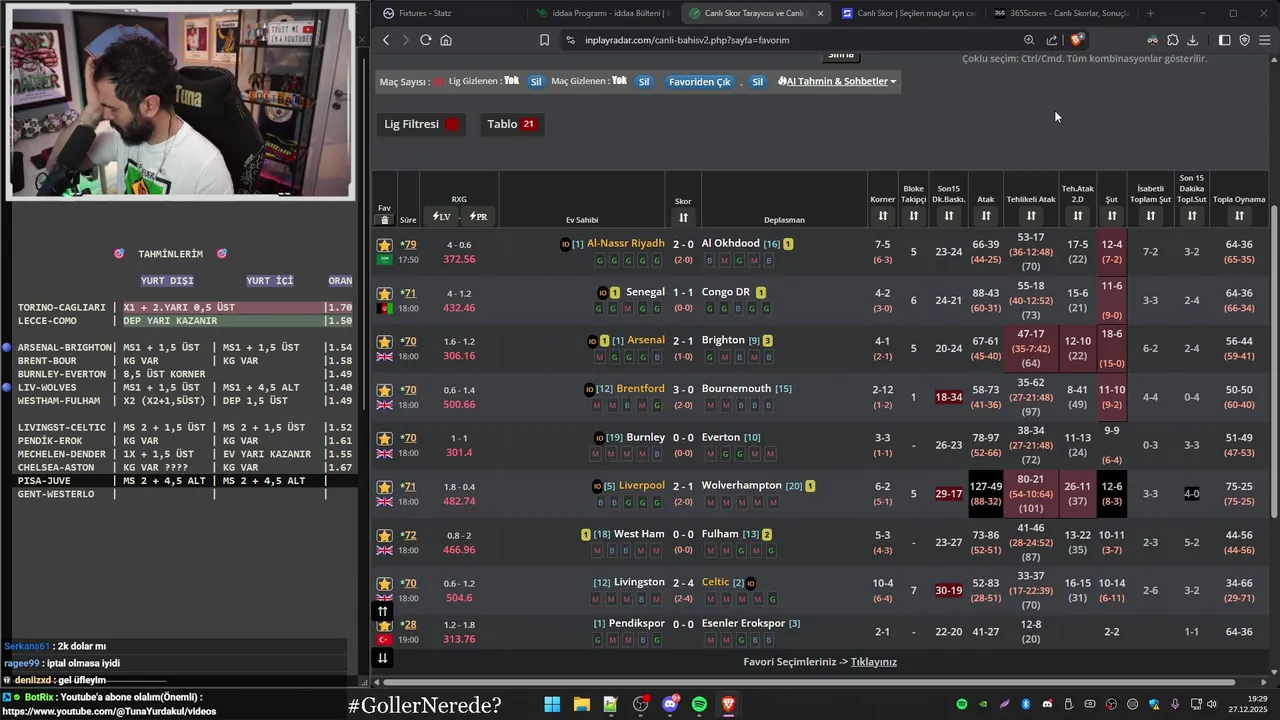Open browser downloads

[x=1192, y=40]
